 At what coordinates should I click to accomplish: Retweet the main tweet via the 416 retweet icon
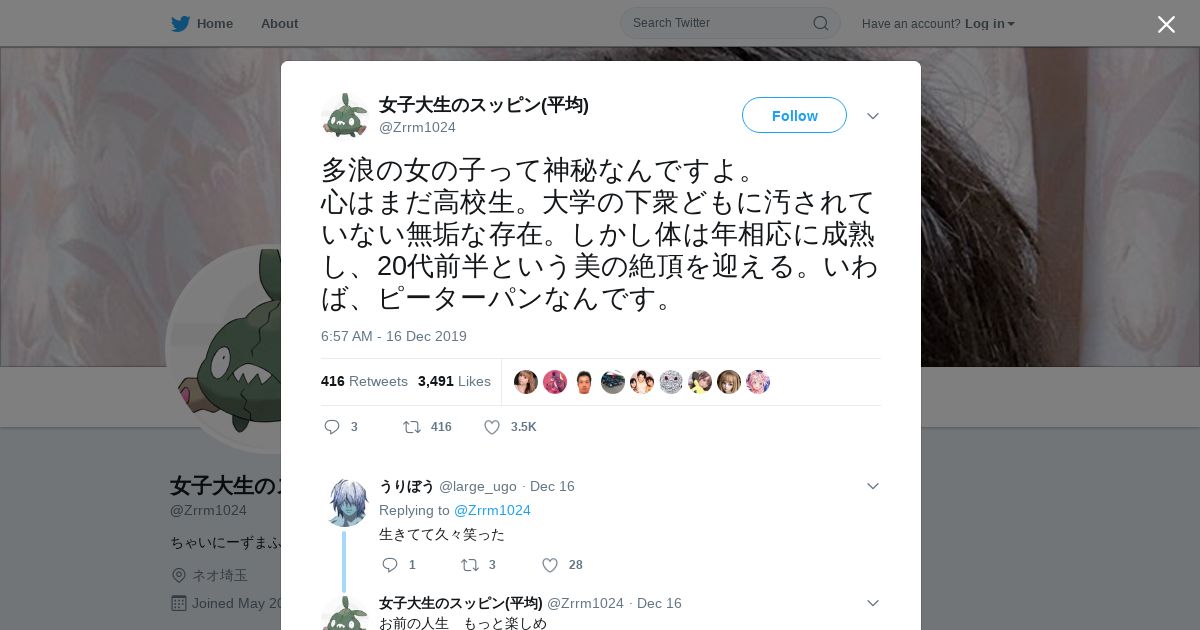[x=411, y=427]
